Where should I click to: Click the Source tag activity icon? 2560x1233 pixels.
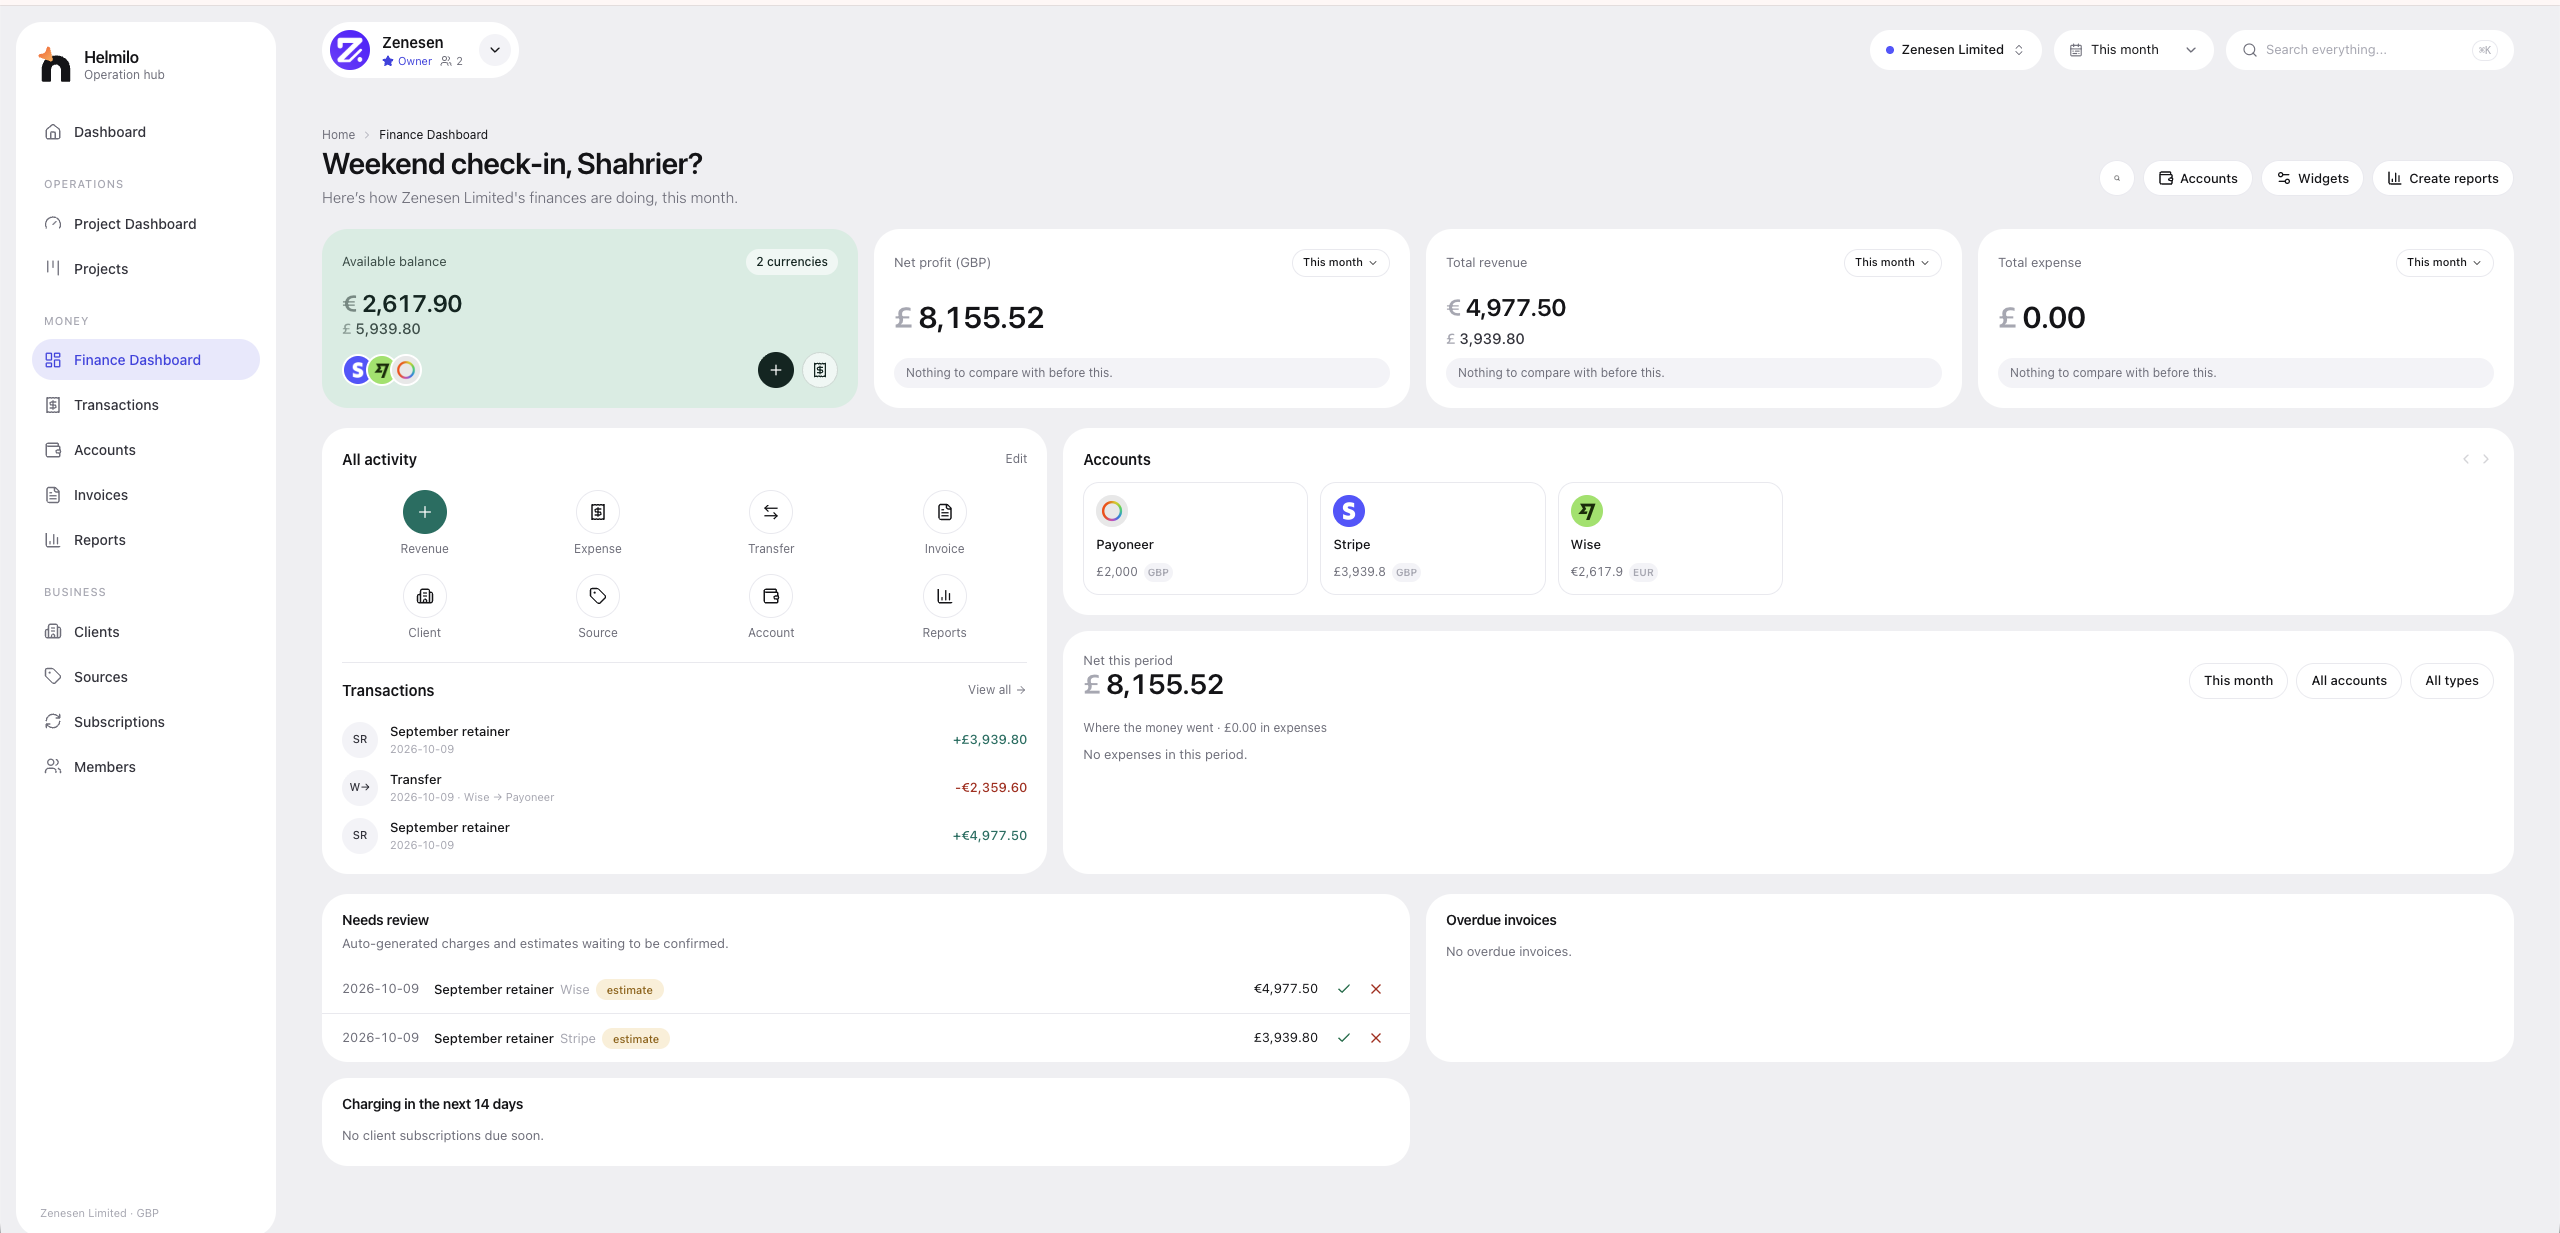598,596
